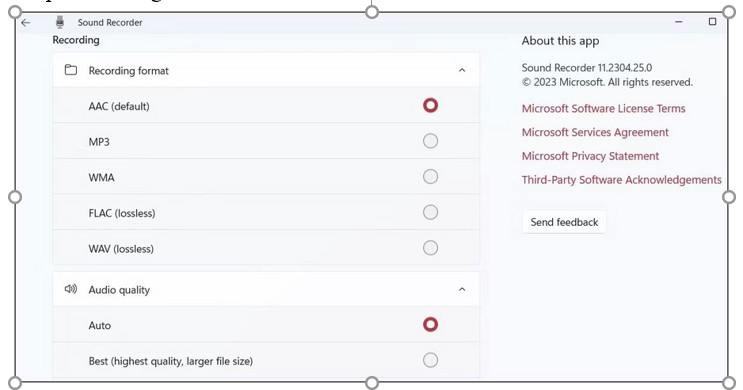This screenshot has width=743, height=390.
Task: Collapse the Recording format section chevron
Action: 462,70
